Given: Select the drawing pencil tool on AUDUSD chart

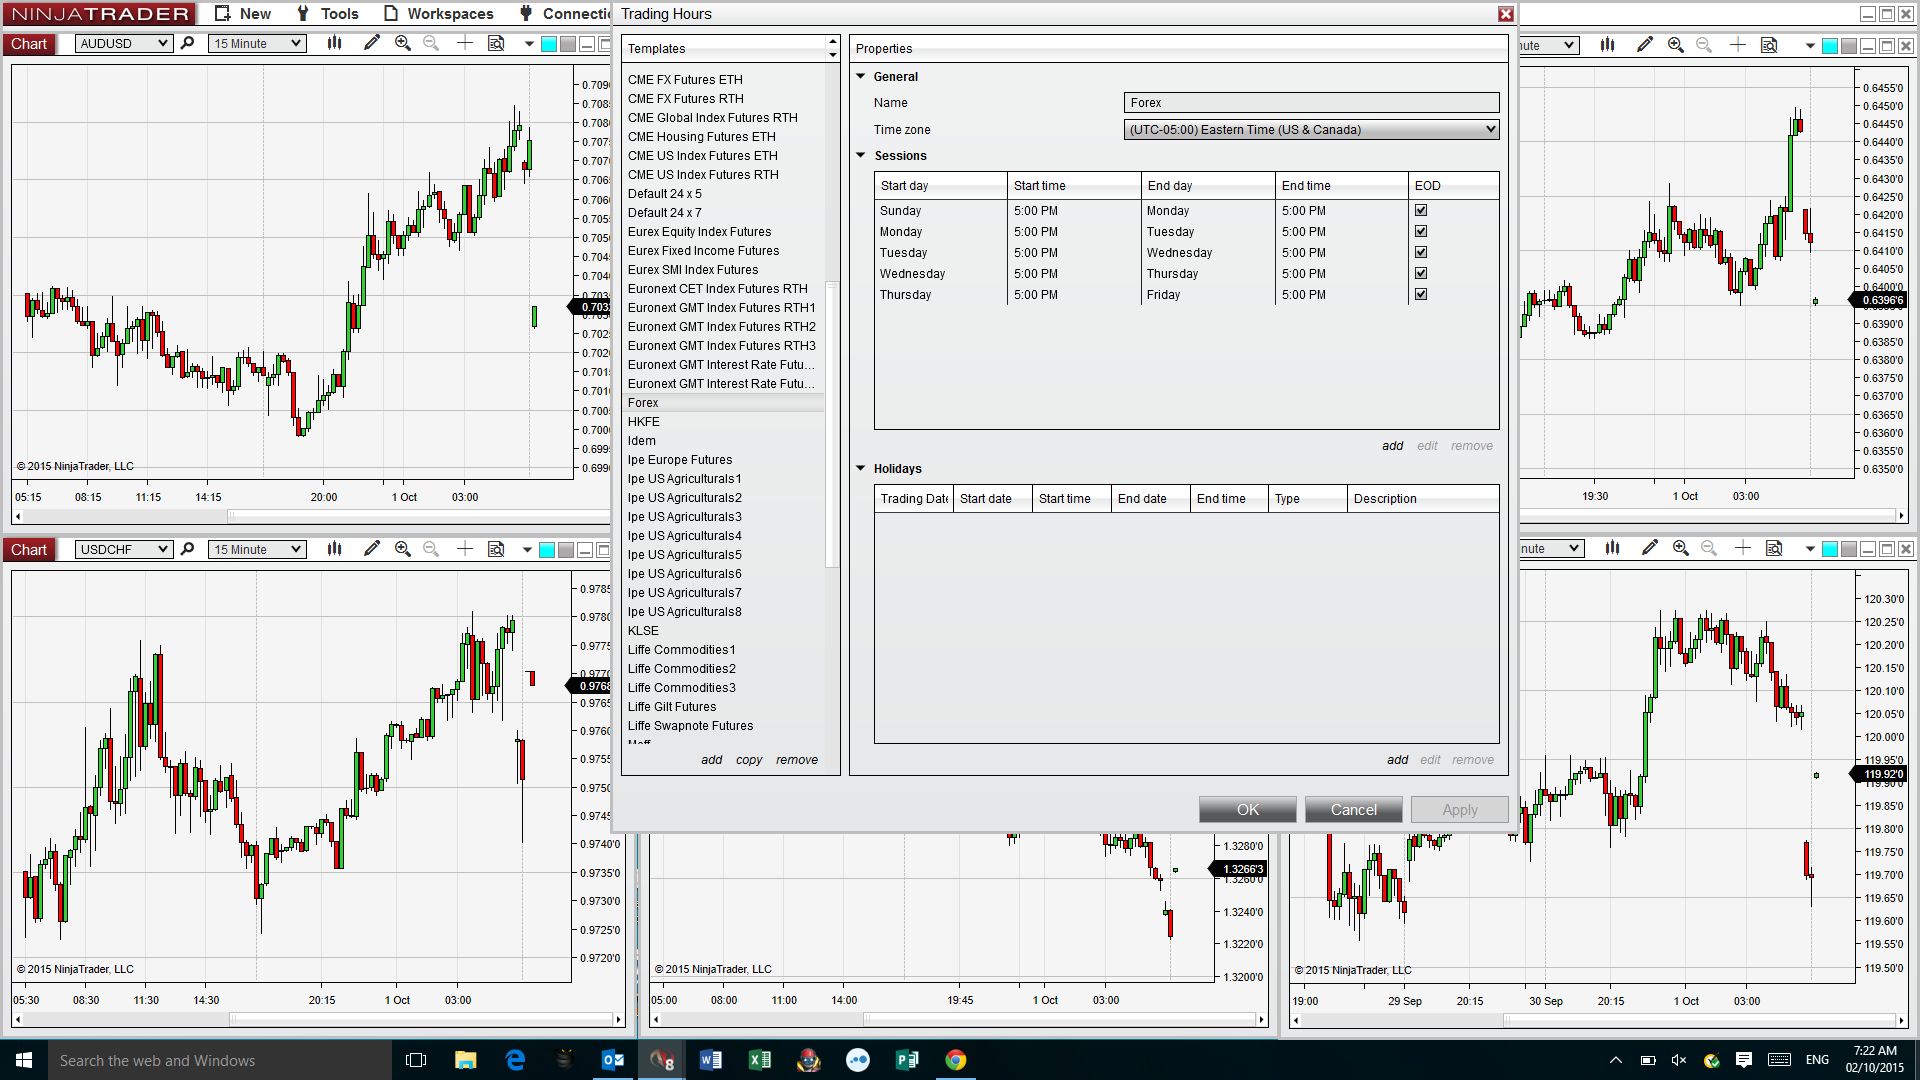Looking at the screenshot, I should click(x=372, y=43).
